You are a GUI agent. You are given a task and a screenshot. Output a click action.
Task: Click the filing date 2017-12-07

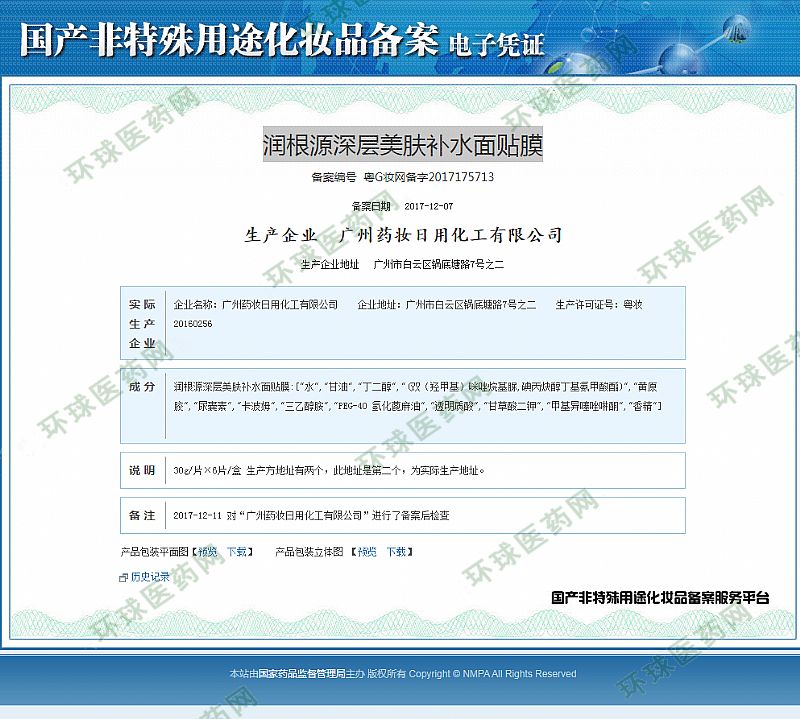click(428, 206)
